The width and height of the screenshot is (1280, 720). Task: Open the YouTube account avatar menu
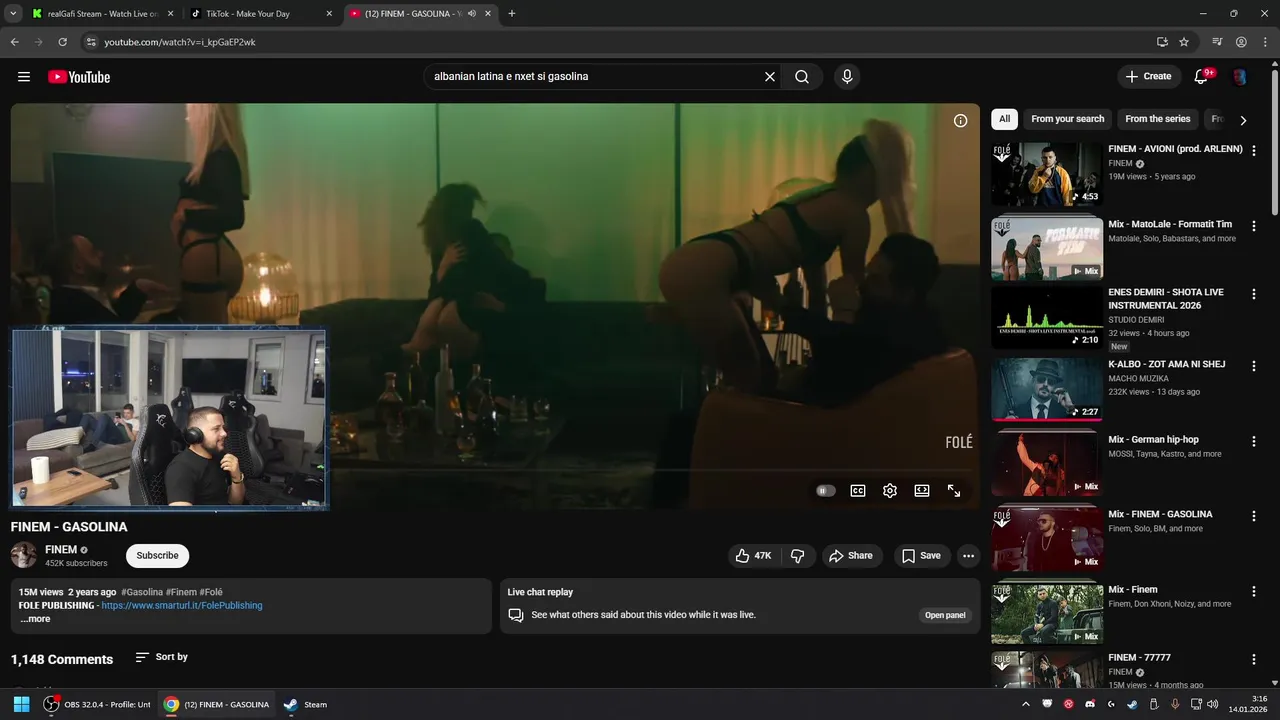coord(1239,77)
